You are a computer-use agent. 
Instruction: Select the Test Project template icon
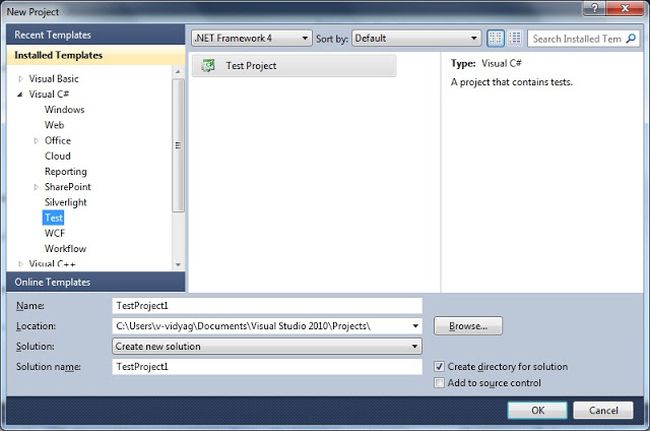208,65
